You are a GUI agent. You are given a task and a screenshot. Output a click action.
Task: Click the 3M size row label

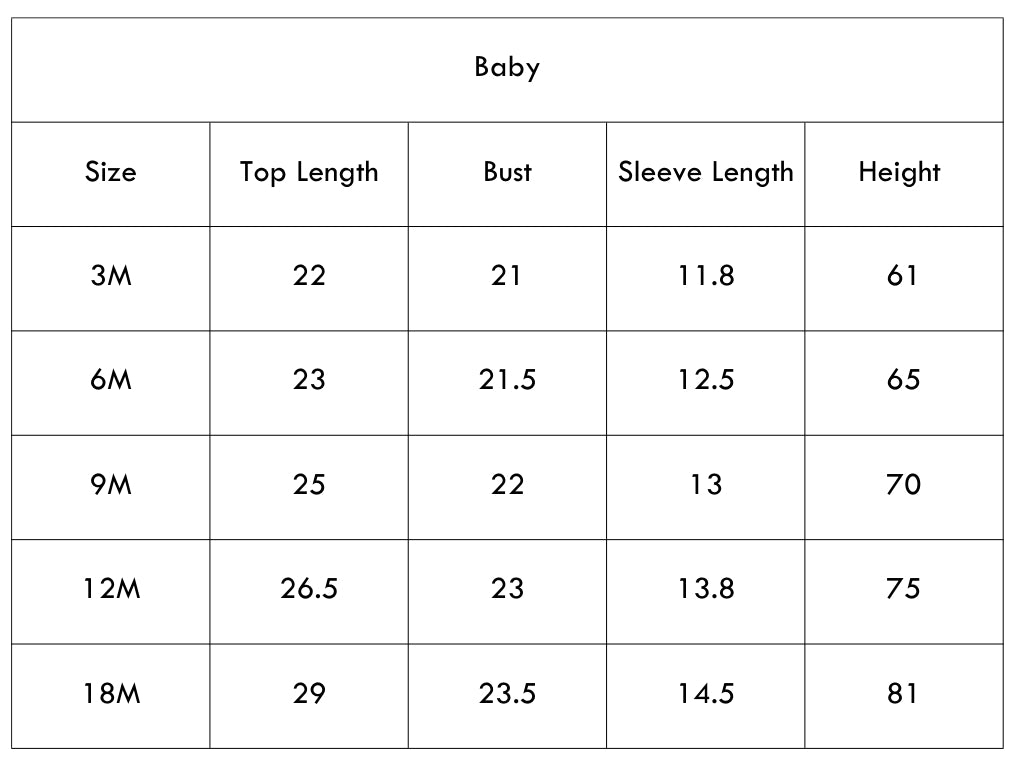coord(111,276)
